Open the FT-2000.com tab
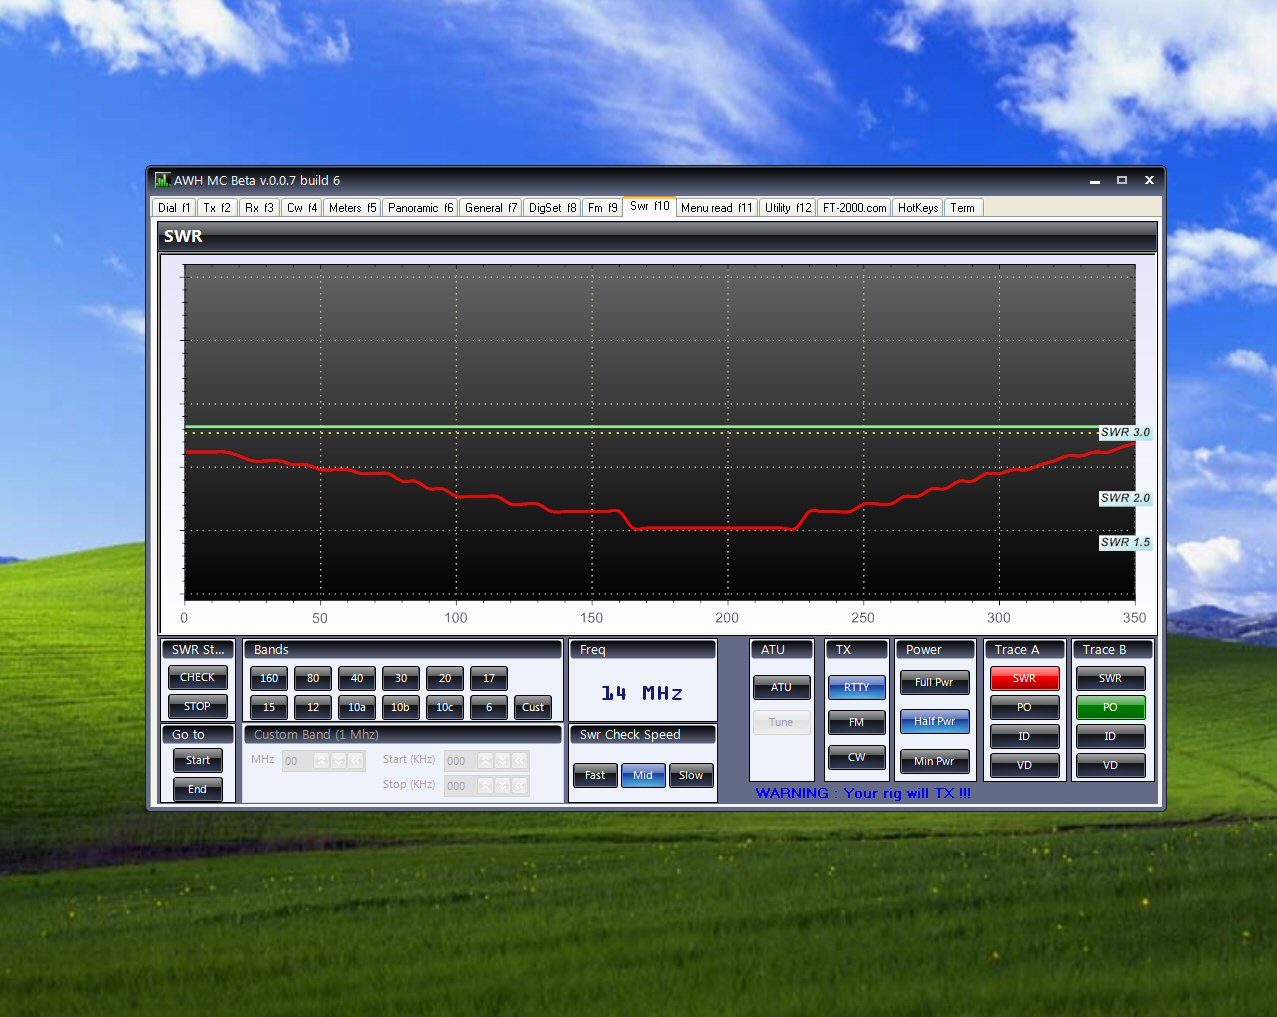 [x=855, y=208]
